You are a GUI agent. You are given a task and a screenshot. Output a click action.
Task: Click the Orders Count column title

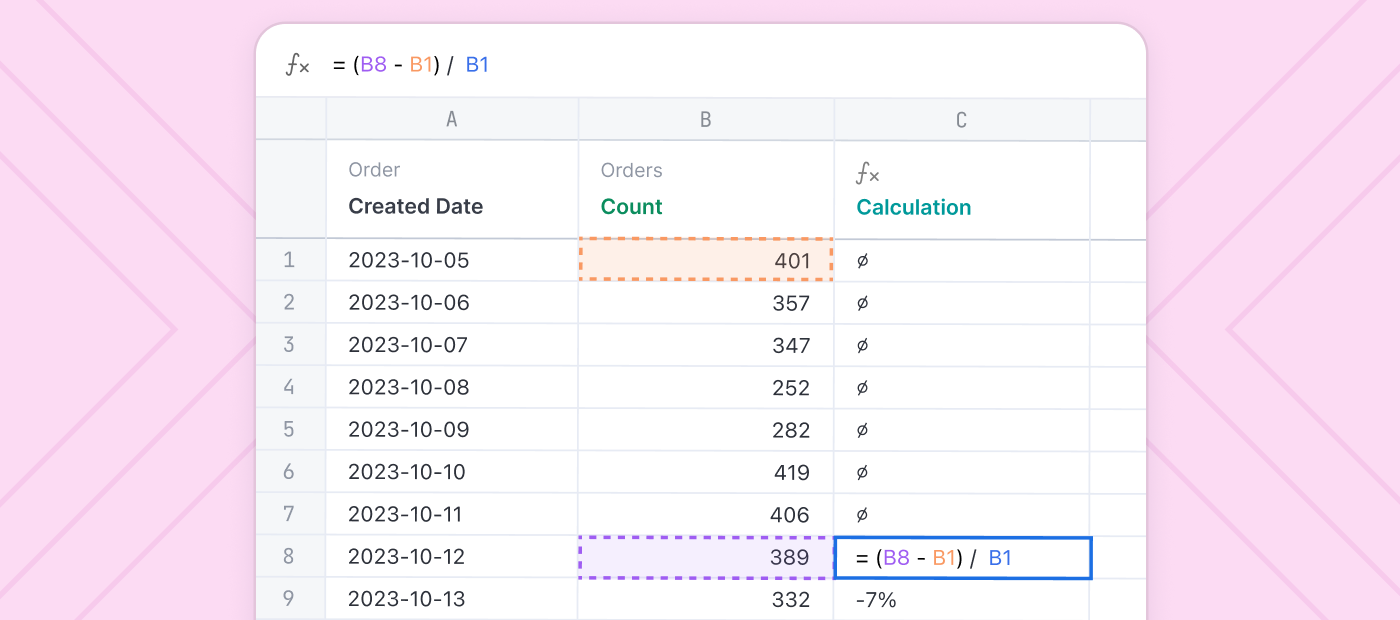point(631,207)
